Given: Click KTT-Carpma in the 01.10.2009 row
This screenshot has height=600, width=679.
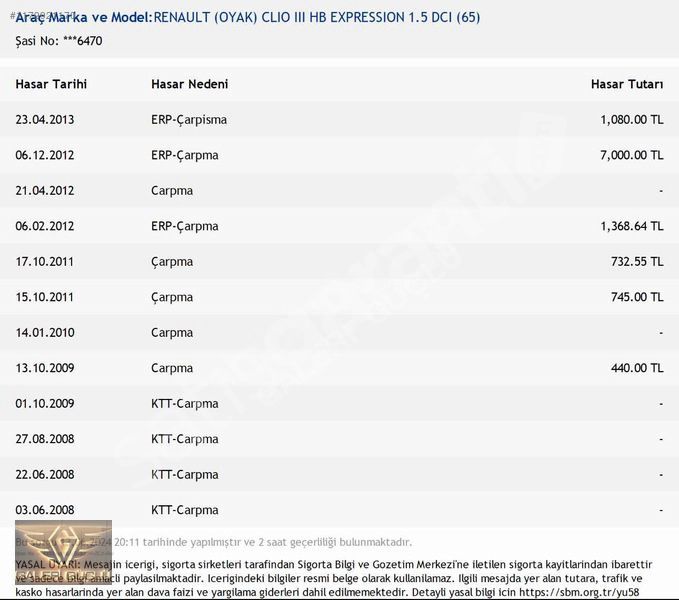Looking at the screenshot, I should point(184,404).
